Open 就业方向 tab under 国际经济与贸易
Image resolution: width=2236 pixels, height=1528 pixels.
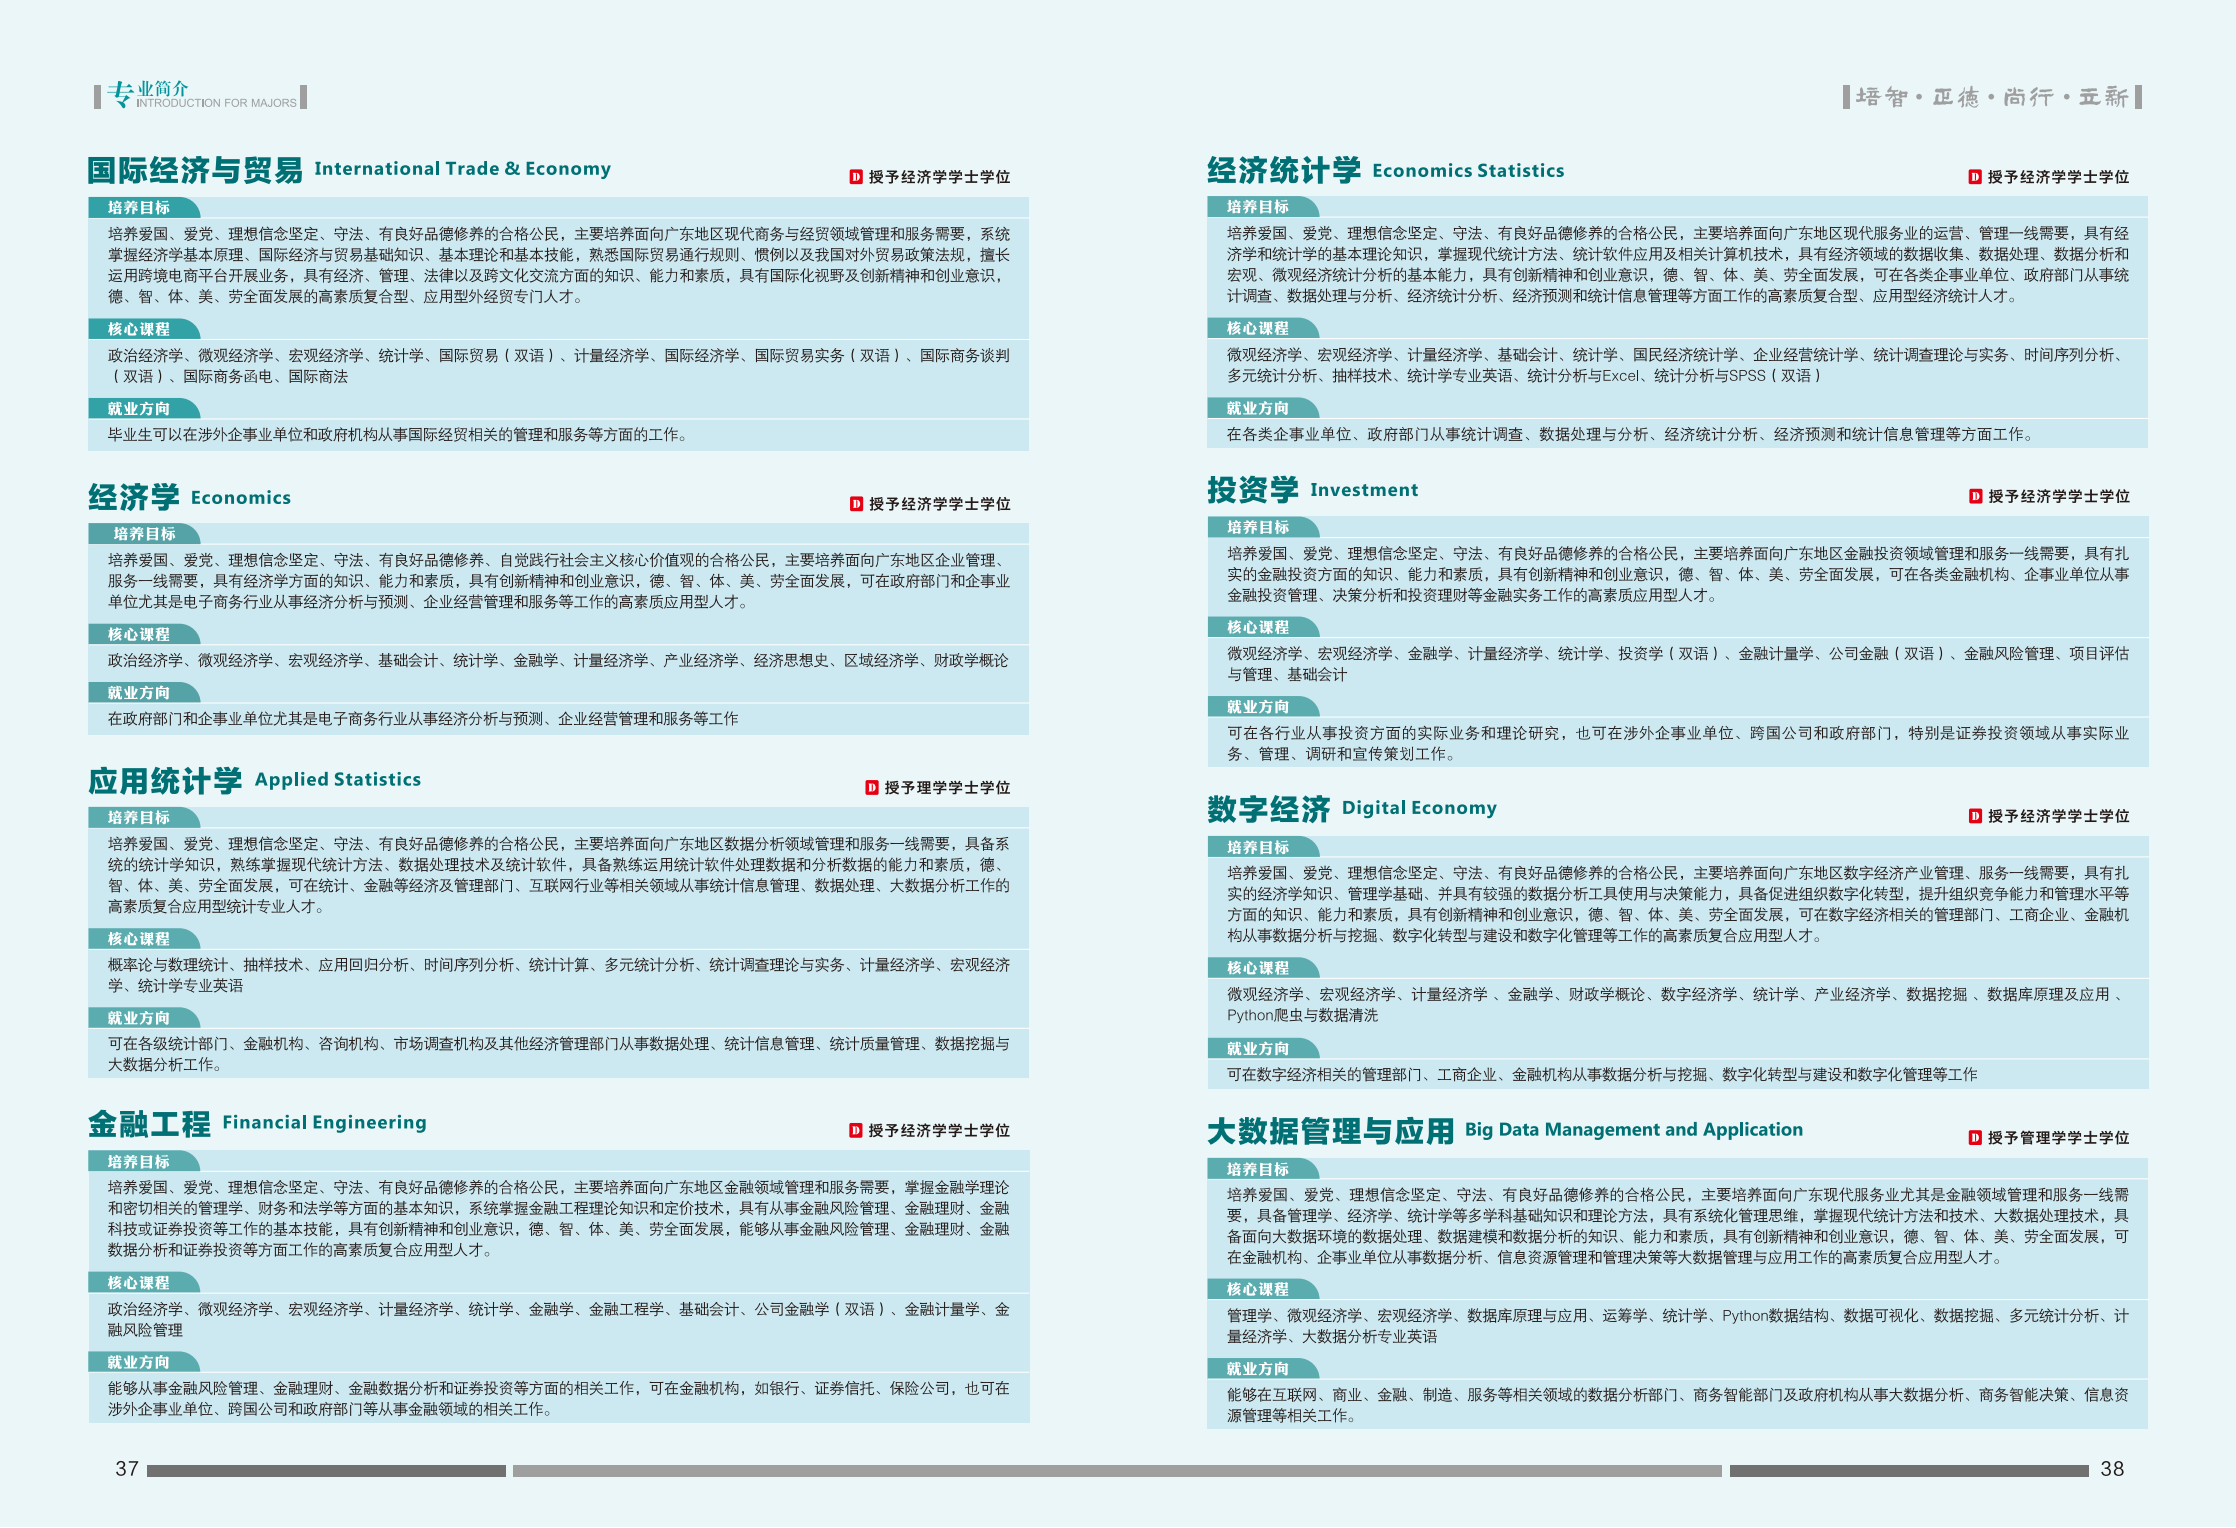coord(144,409)
